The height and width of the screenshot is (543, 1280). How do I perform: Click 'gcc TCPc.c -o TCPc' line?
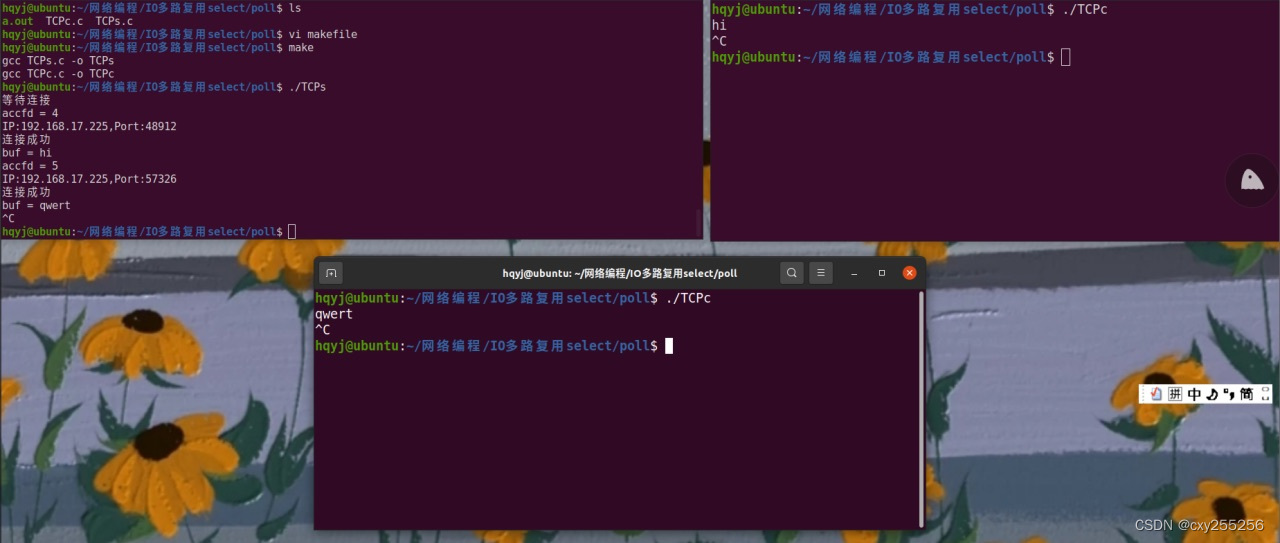pos(58,74)
